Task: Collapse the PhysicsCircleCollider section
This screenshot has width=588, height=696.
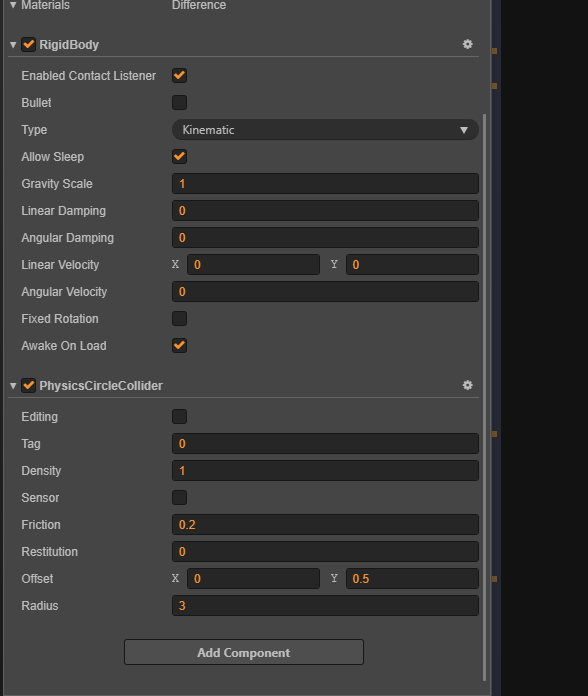Action: point(13,386)
